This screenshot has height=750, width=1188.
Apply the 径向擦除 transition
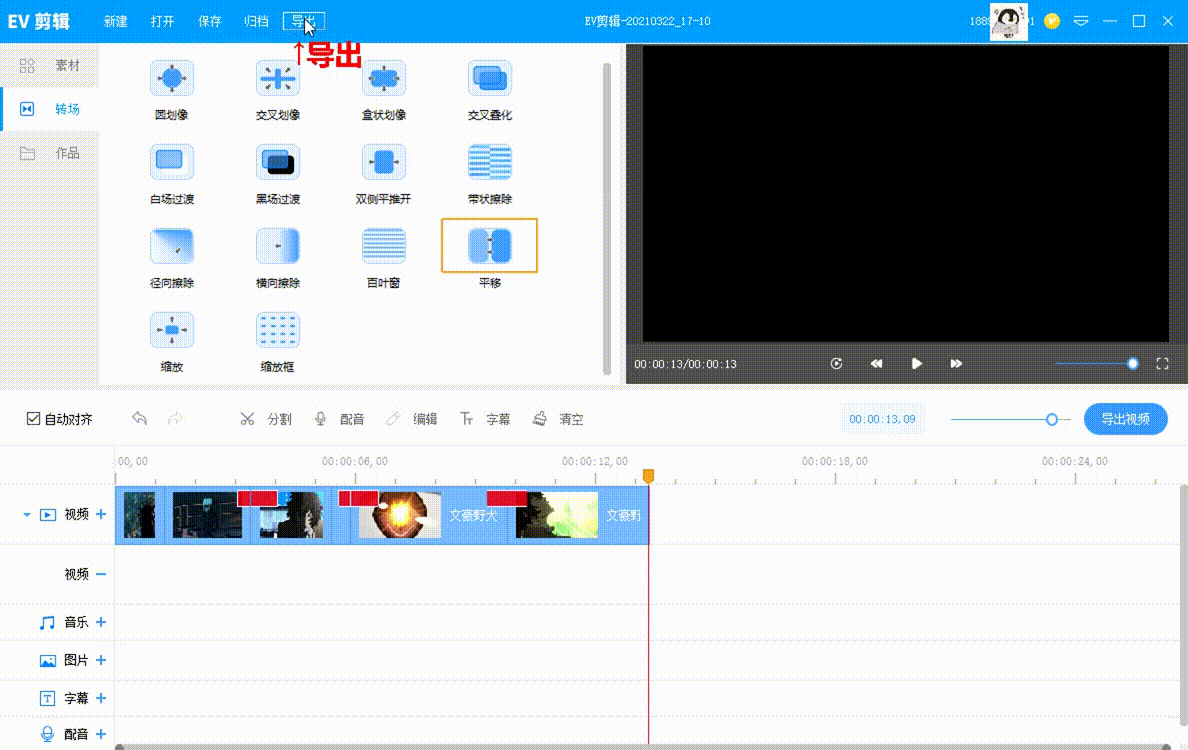point(172,246)
